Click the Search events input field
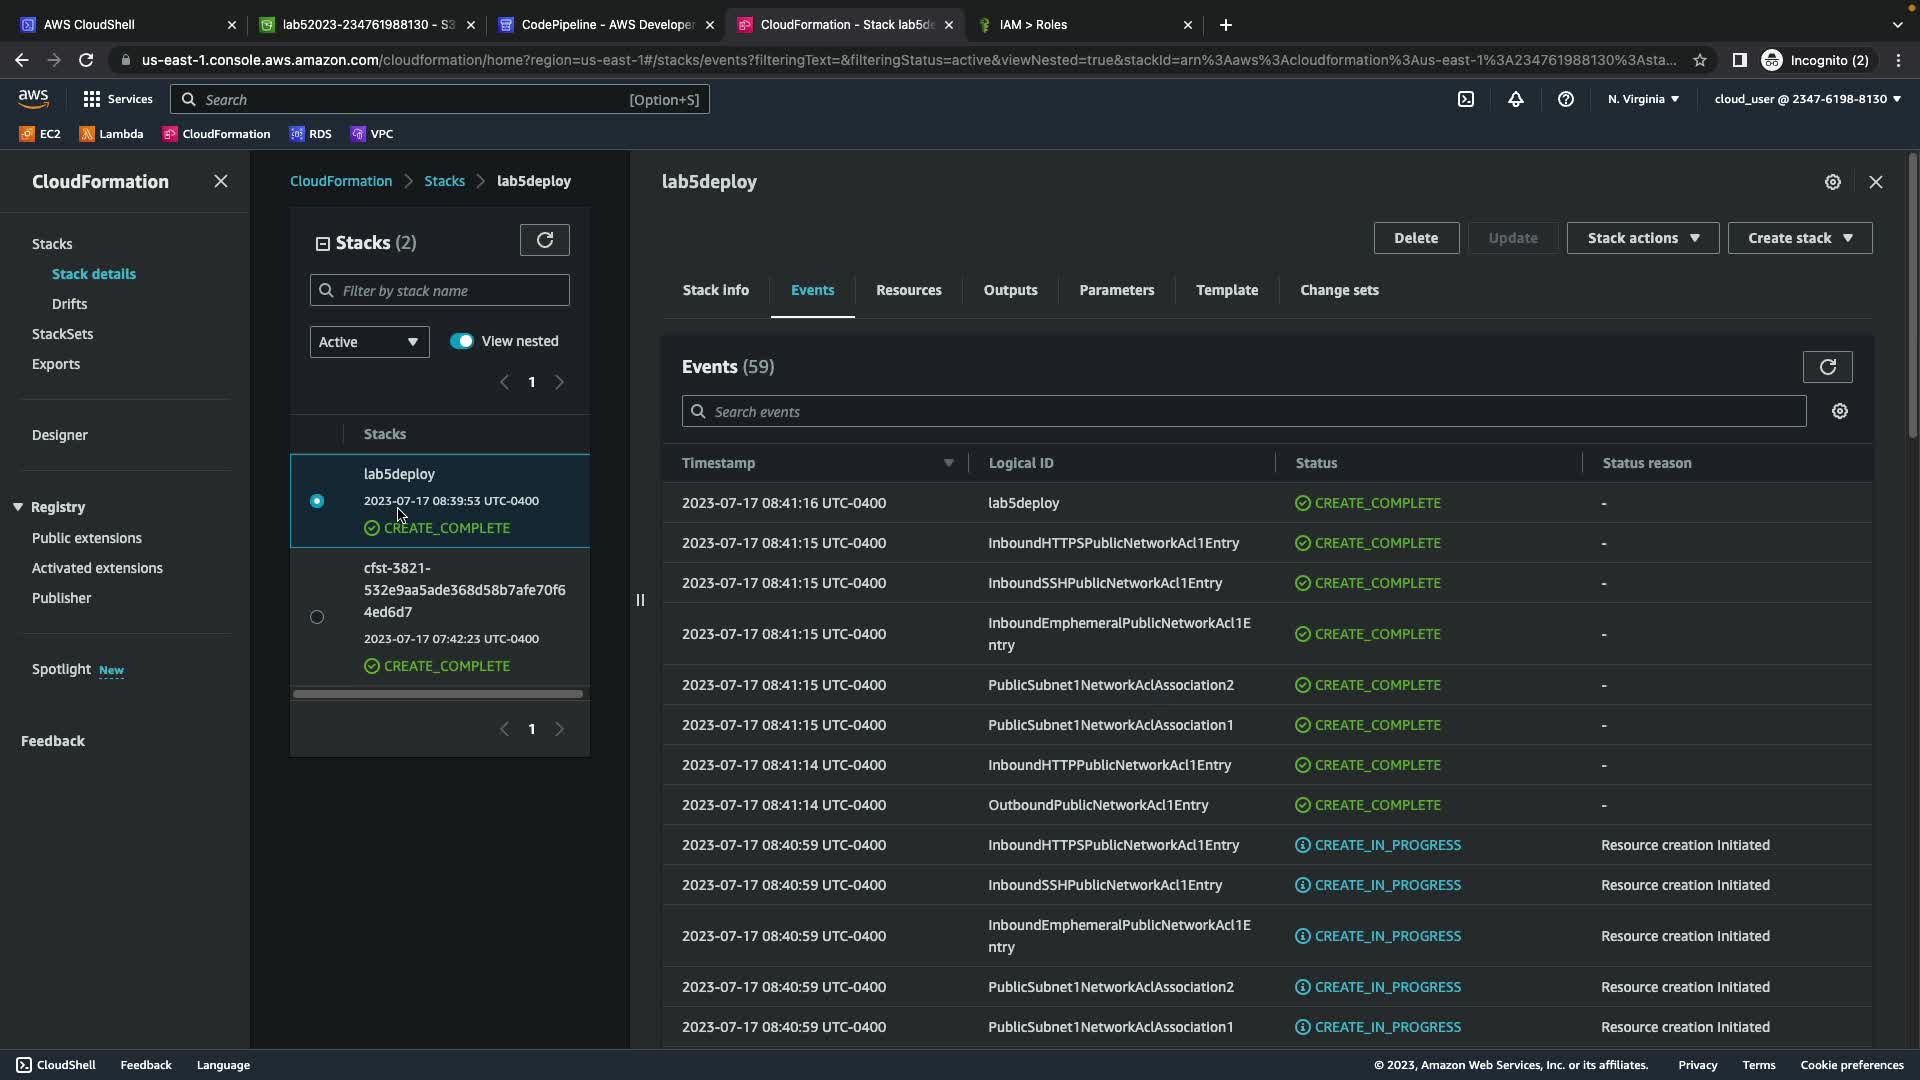The width and height of the screenshot is (1920, 1080). tap(1243, 411)
